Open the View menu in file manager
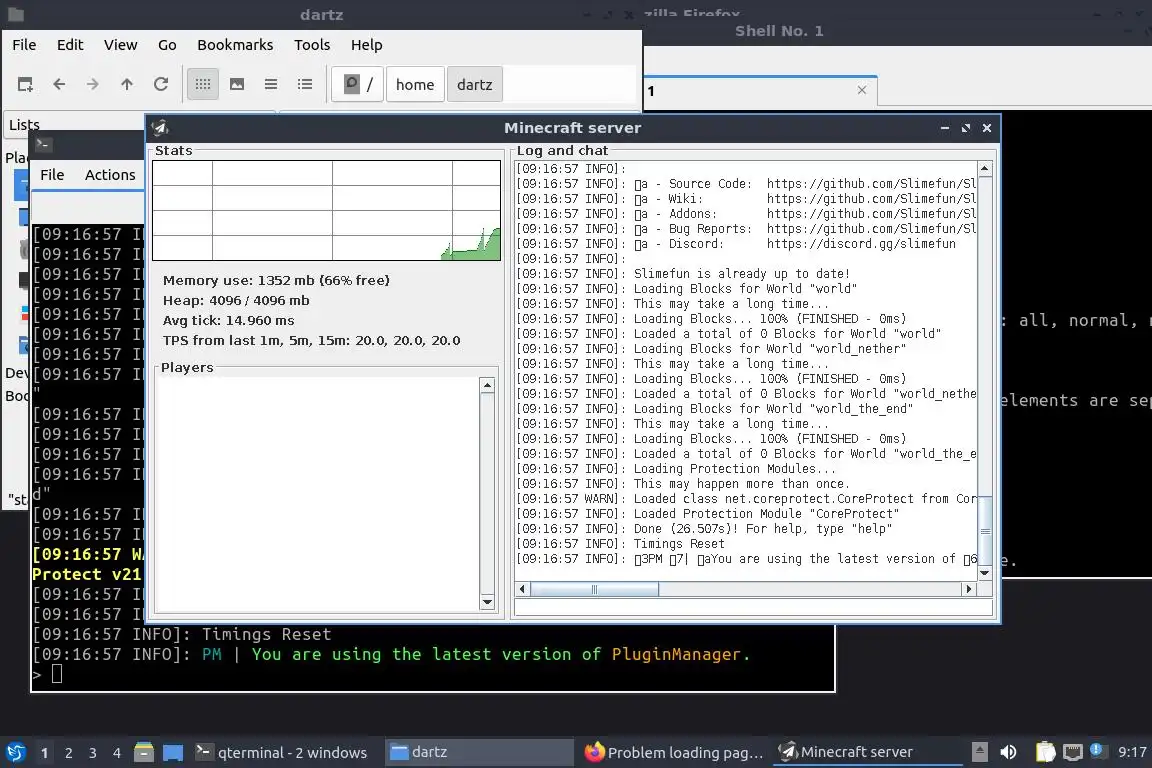Screen dimensions: 1152x768 point(120,45)
